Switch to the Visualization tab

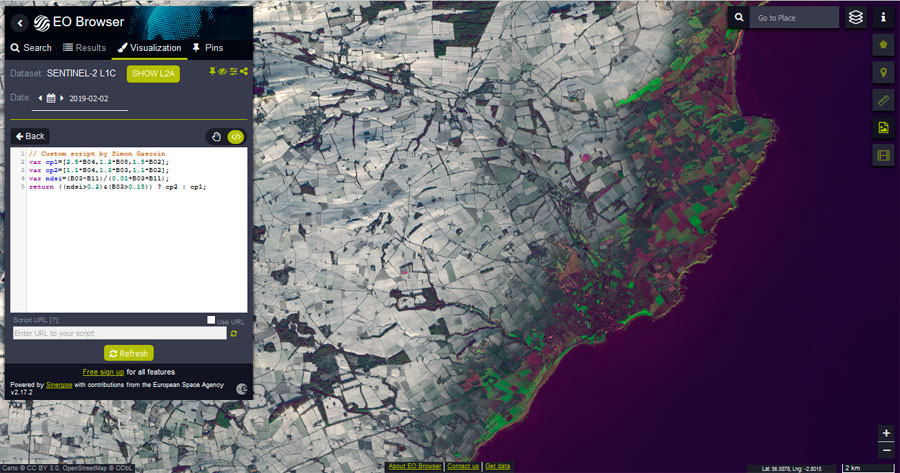150,48
